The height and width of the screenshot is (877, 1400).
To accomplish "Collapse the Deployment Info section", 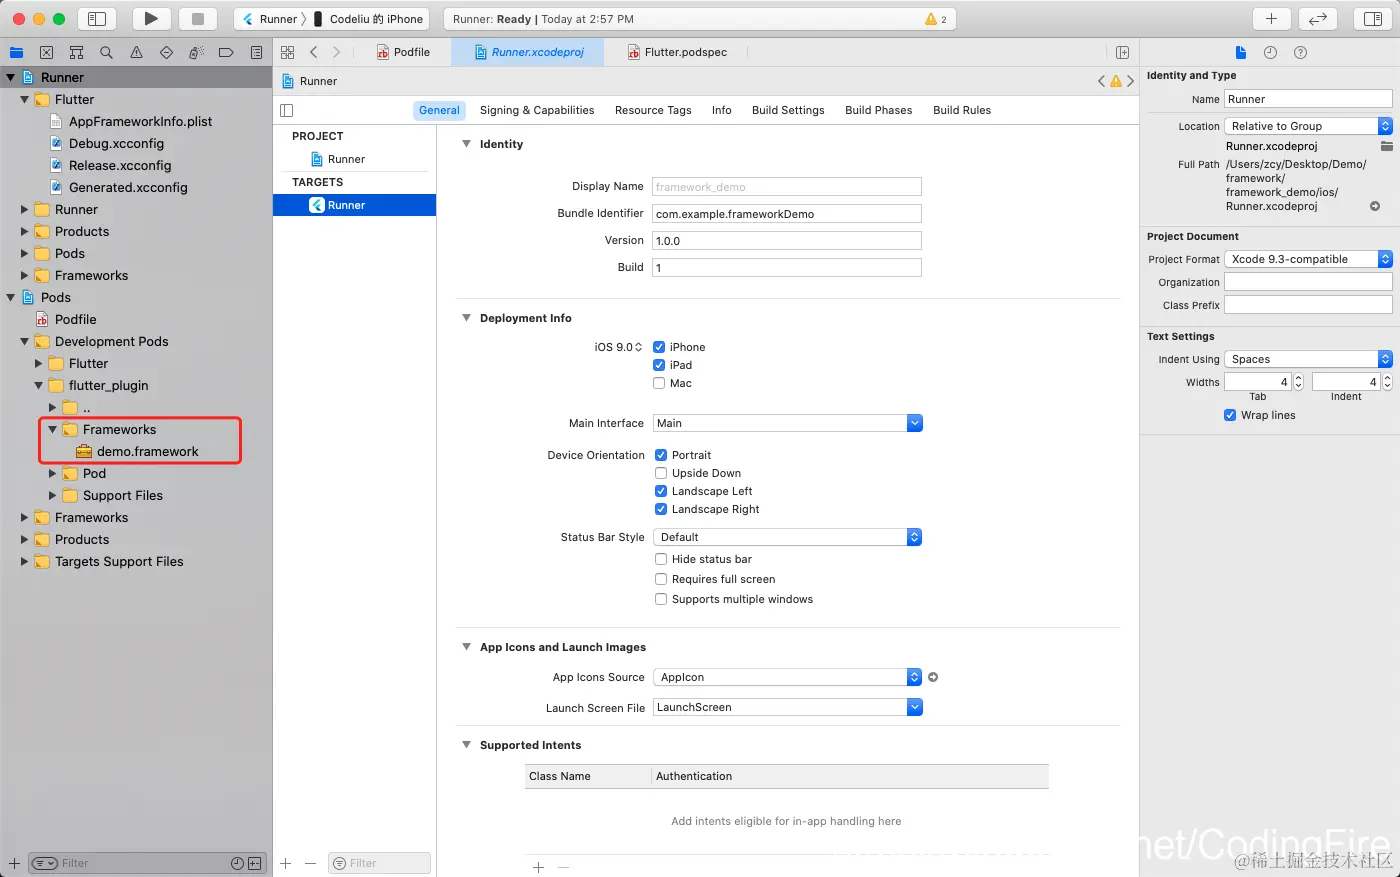I will (x=466, y=318).
